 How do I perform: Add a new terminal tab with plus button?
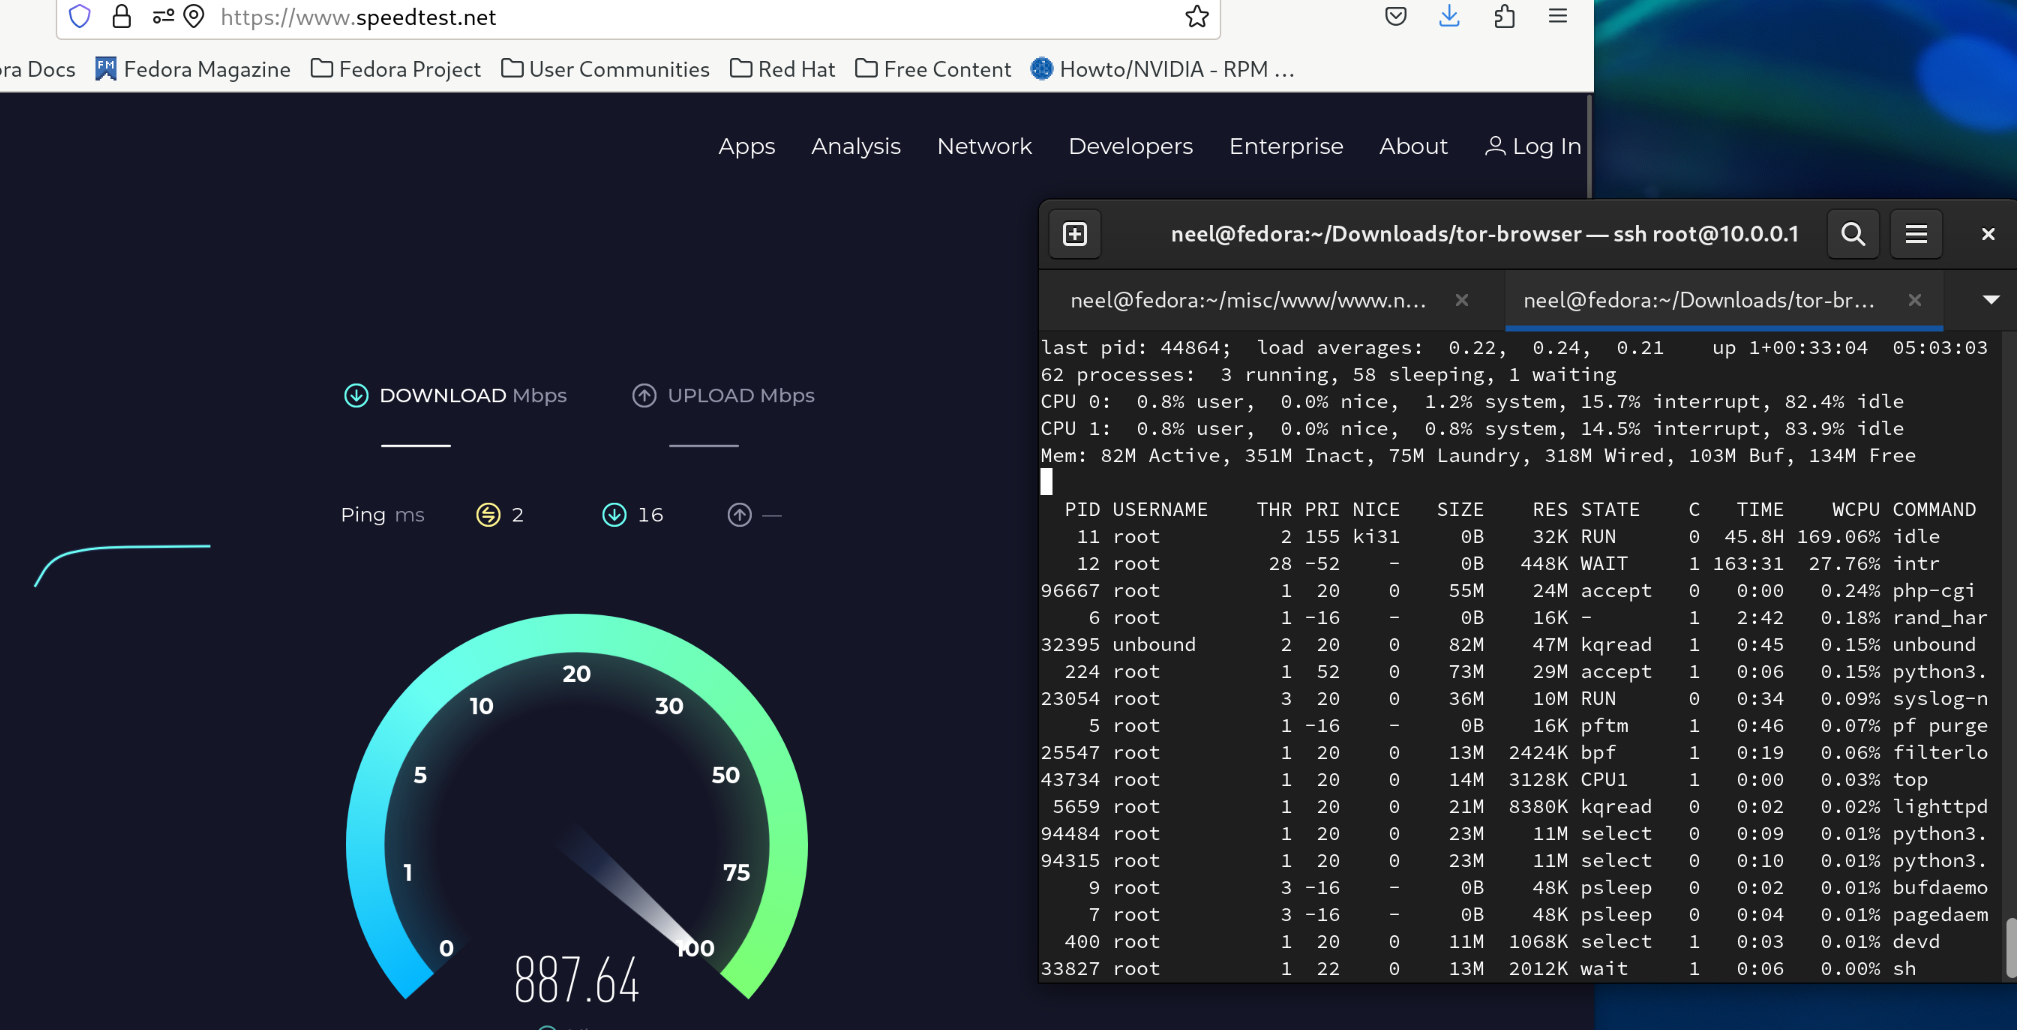click(x=1075, y=234)
